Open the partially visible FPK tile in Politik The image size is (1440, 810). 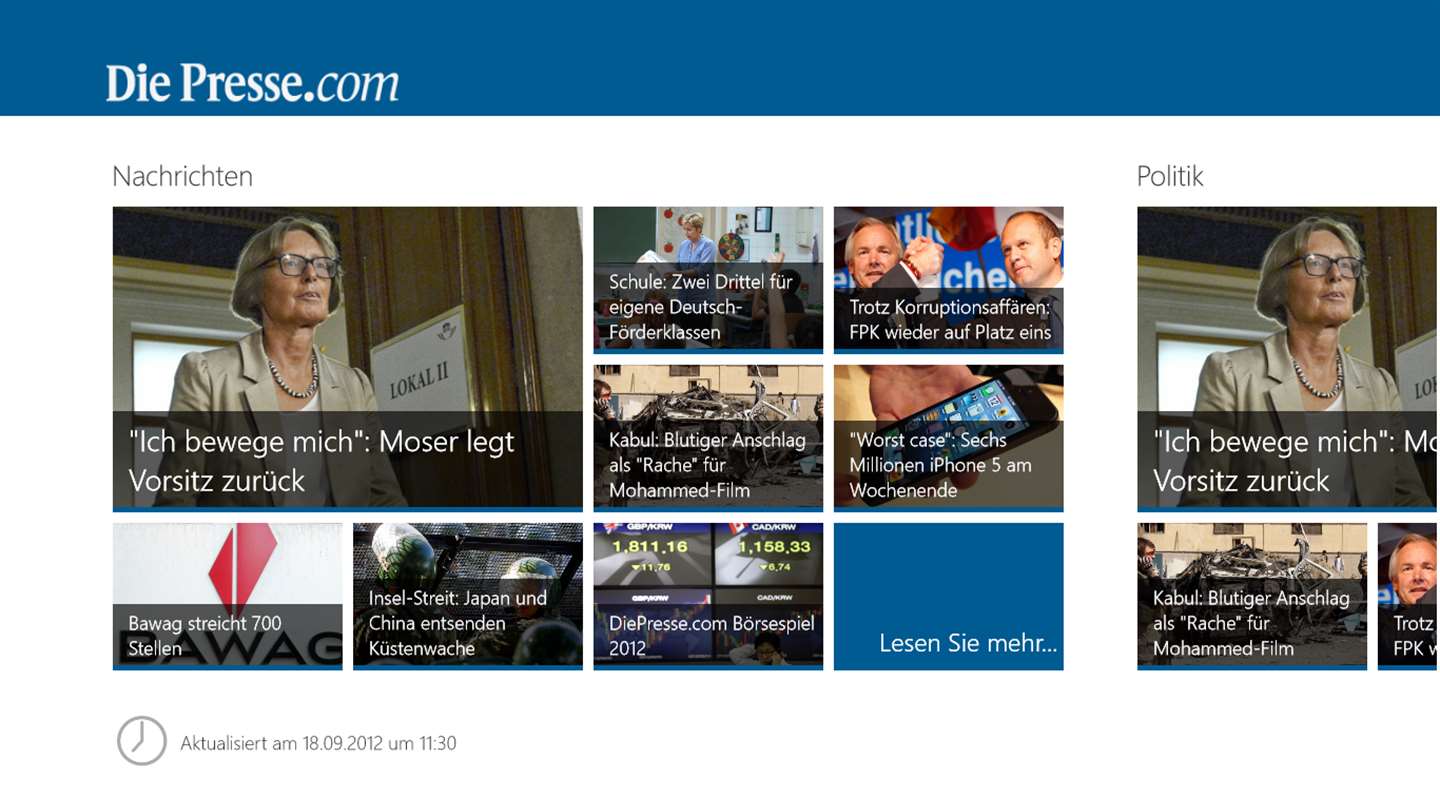1409,596
